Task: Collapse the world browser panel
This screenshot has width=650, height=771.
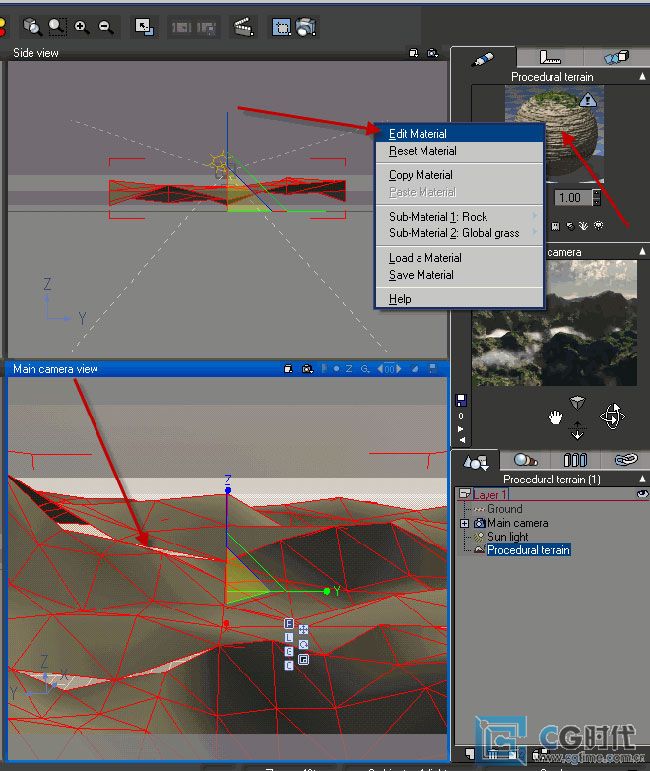Action: 642,479
